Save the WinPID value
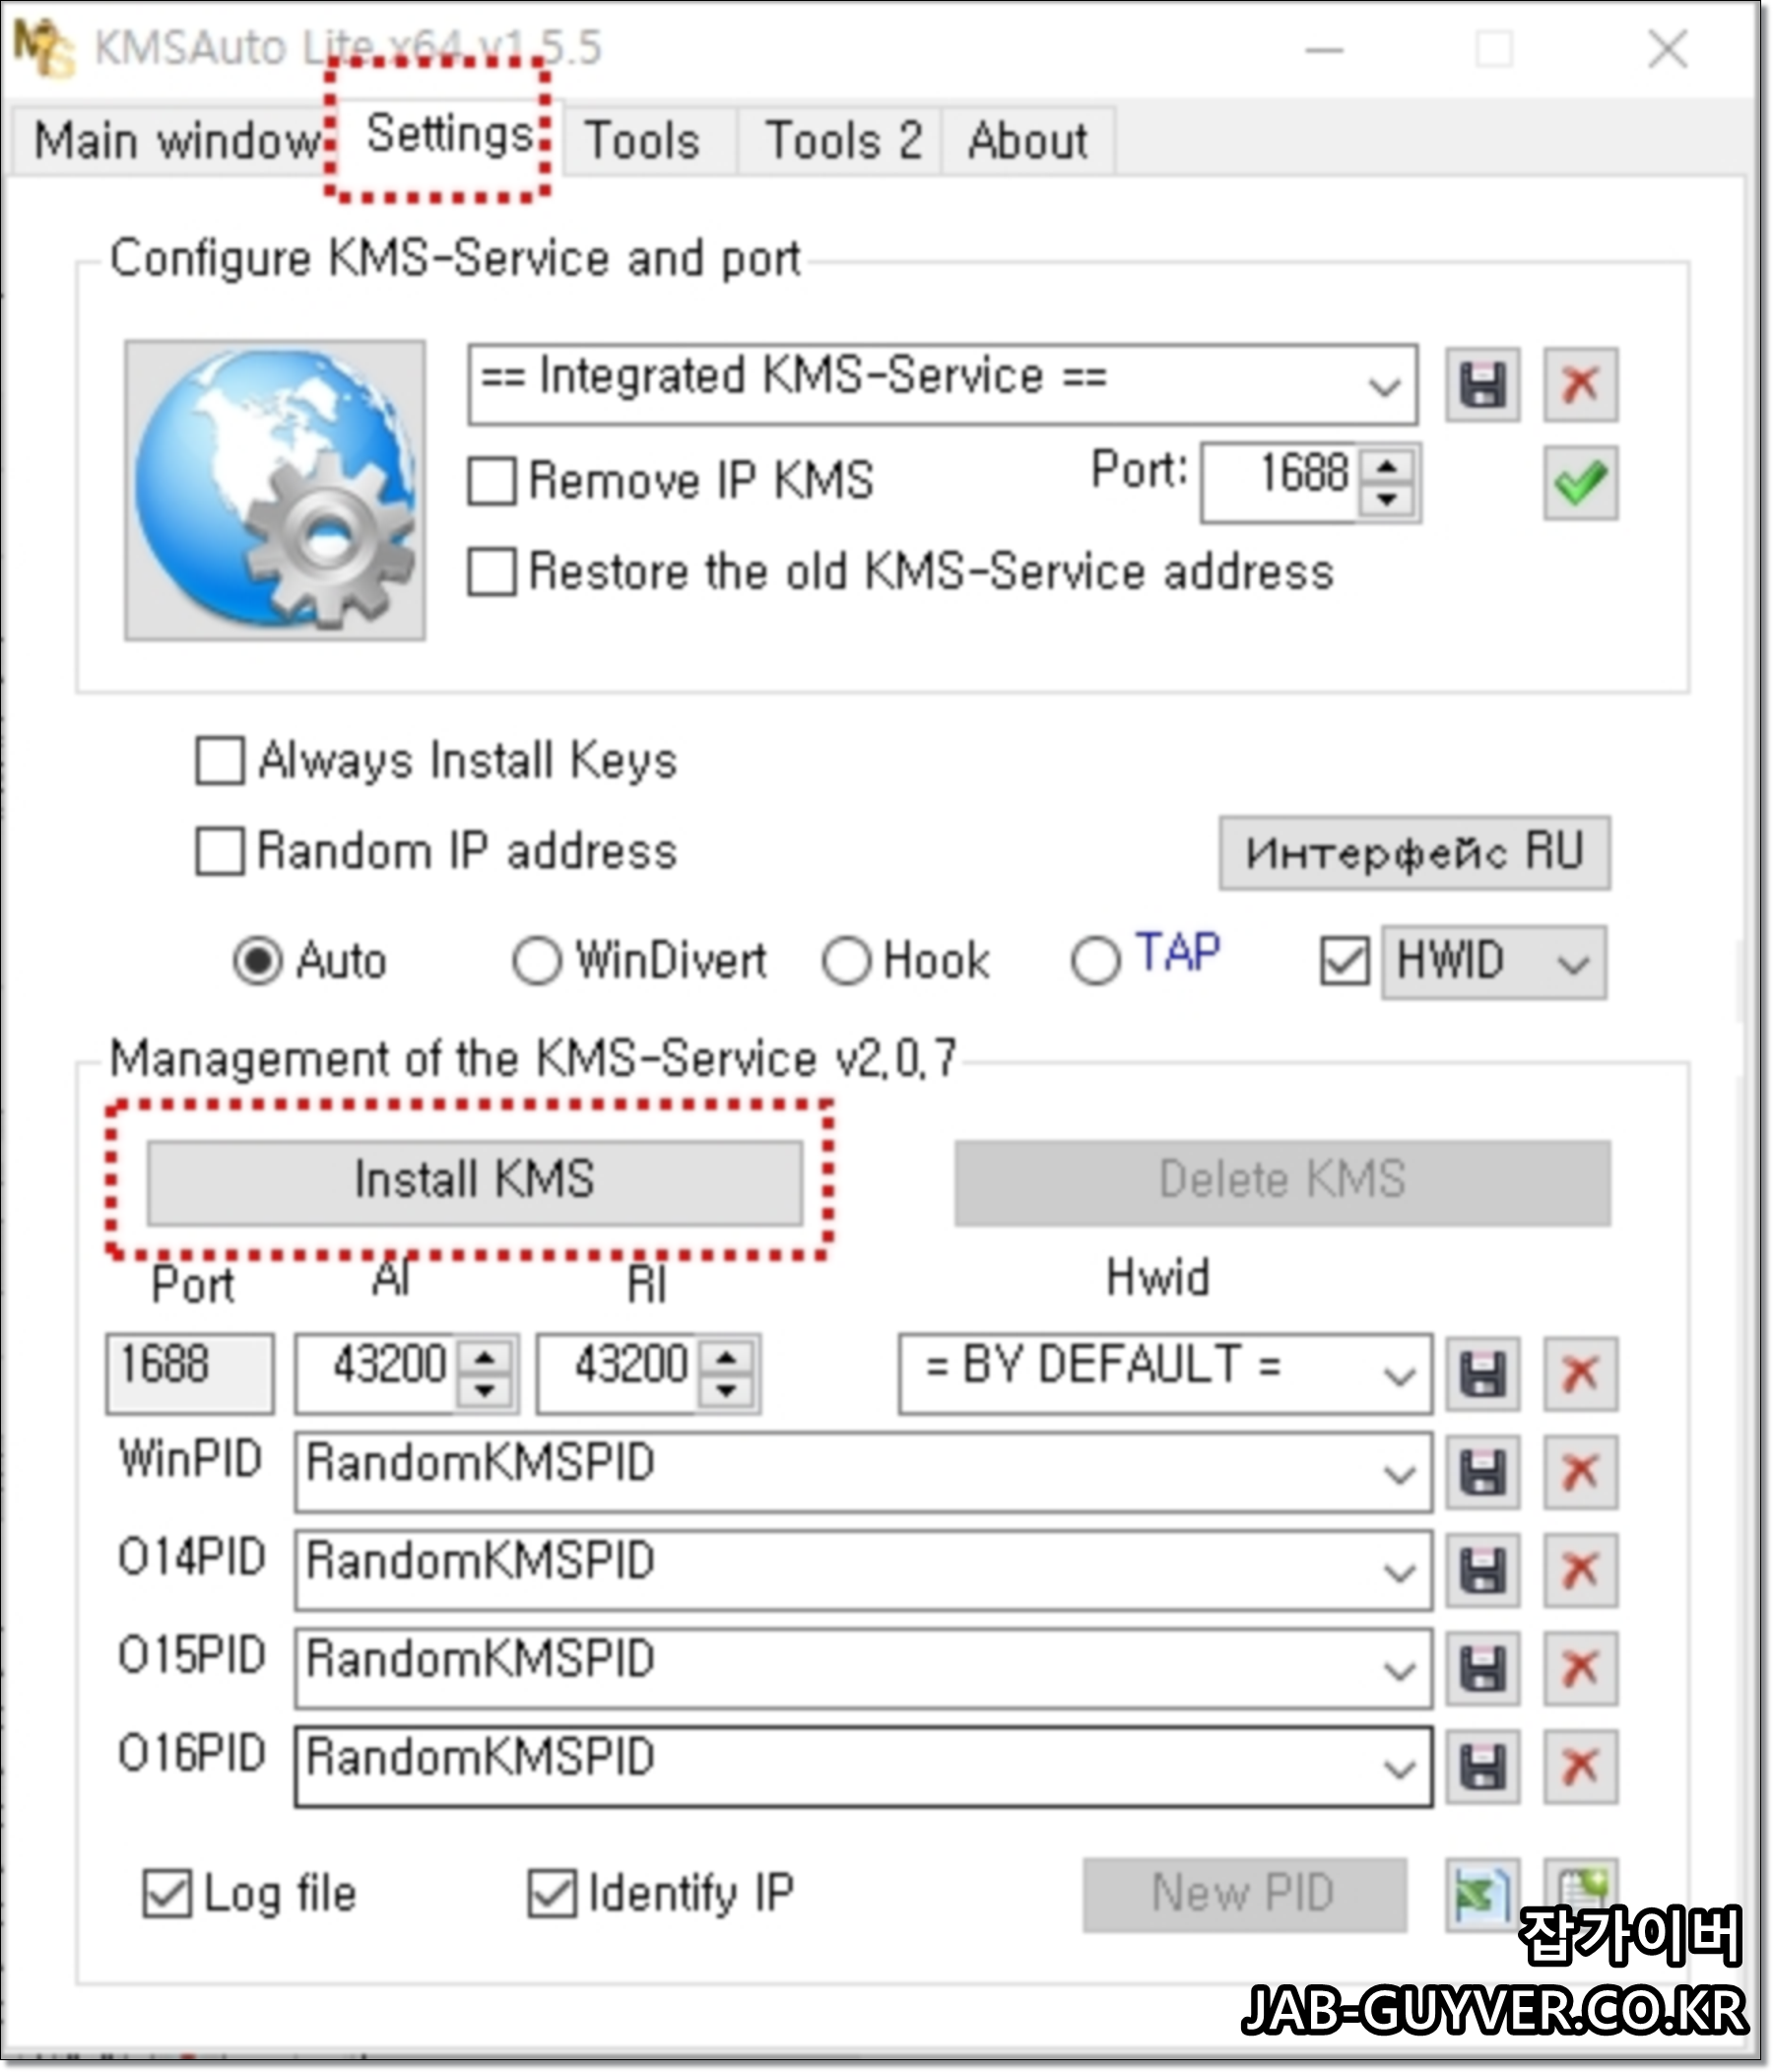The height and width of the screenshot is (2072, 1773). click(1482, 1472)
